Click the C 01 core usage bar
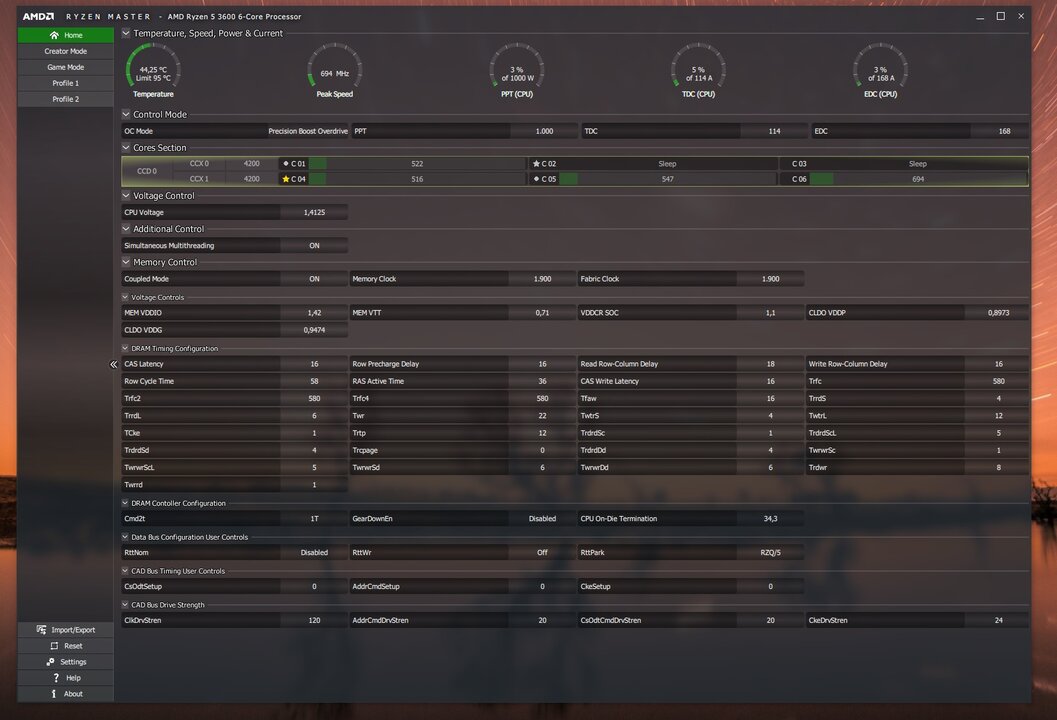Image resolution: width=1057 pixels, height=720 pixels. point(417,163)
